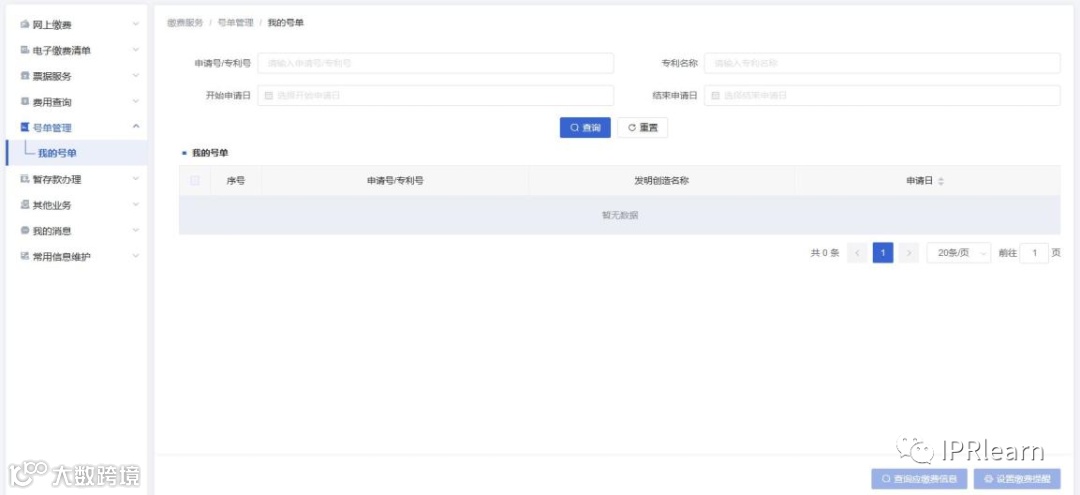Expand the 费用查询 menu chevron
This screenshot has height=495, width=1080.
(x=136, y=101)
